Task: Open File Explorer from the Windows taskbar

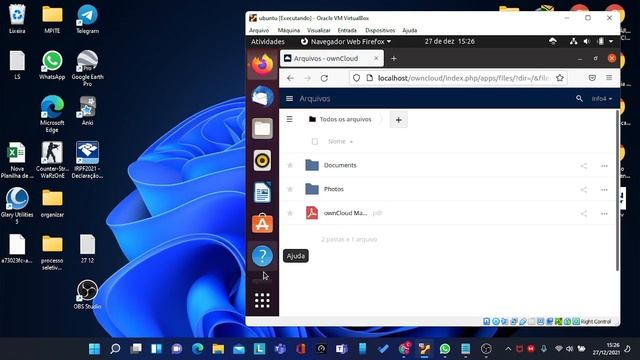Action: (218, 349)
